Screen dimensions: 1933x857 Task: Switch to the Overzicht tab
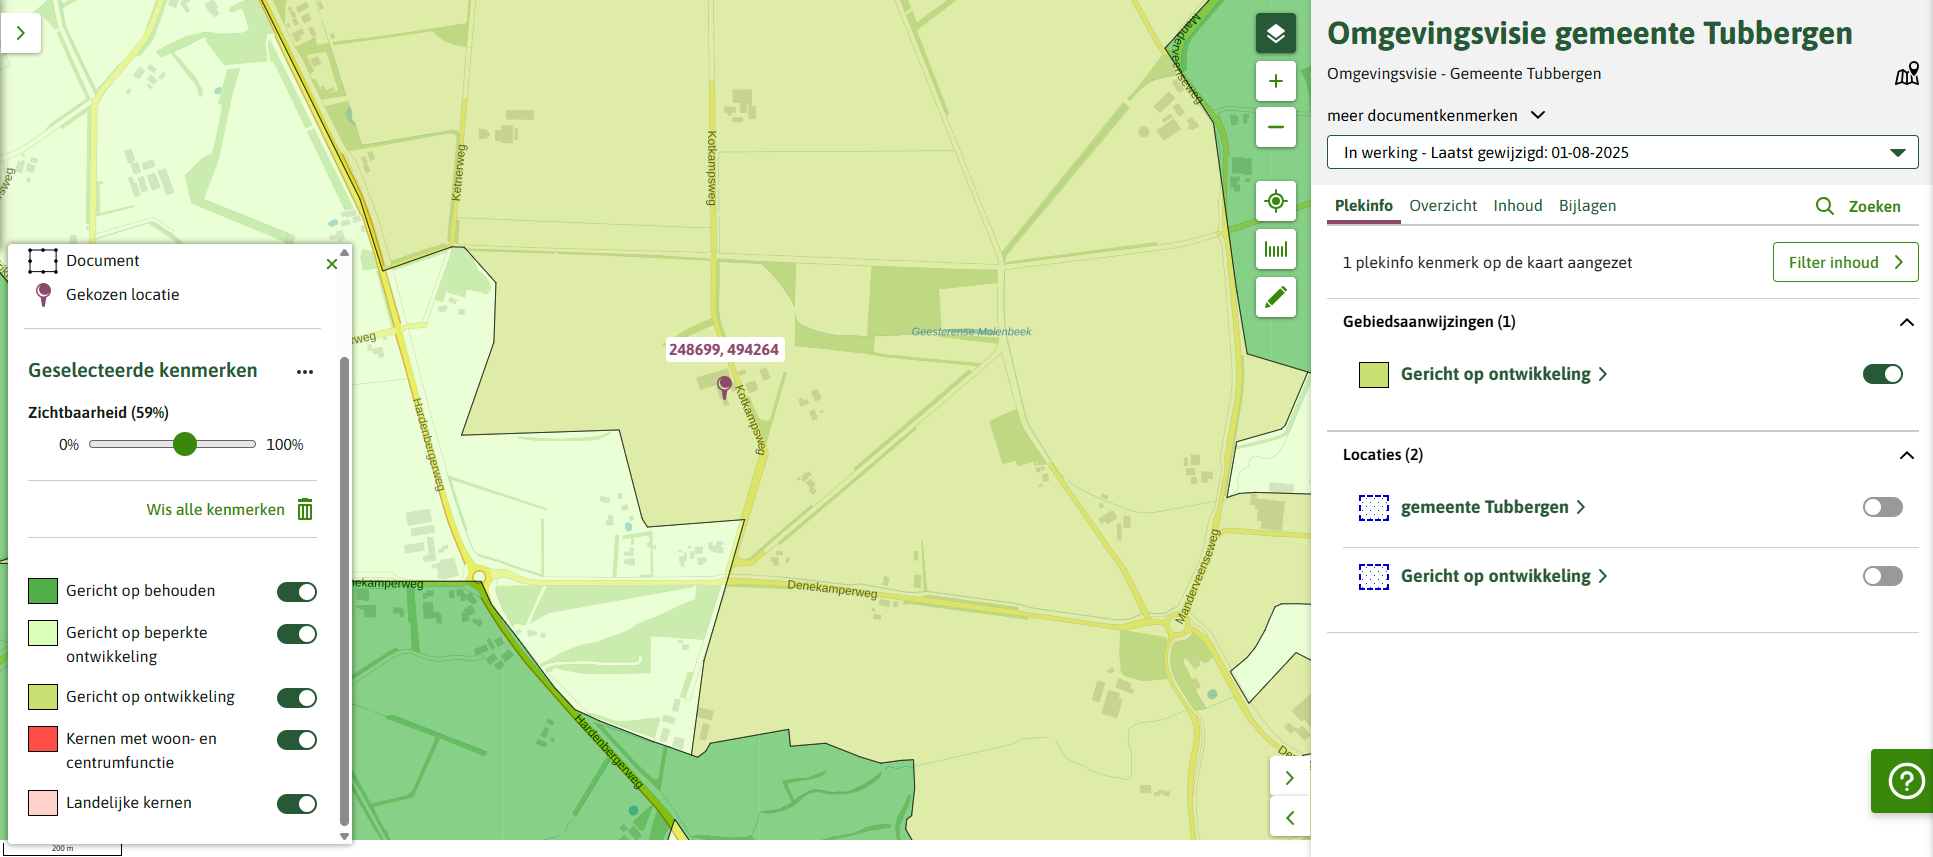point(1443,206)
